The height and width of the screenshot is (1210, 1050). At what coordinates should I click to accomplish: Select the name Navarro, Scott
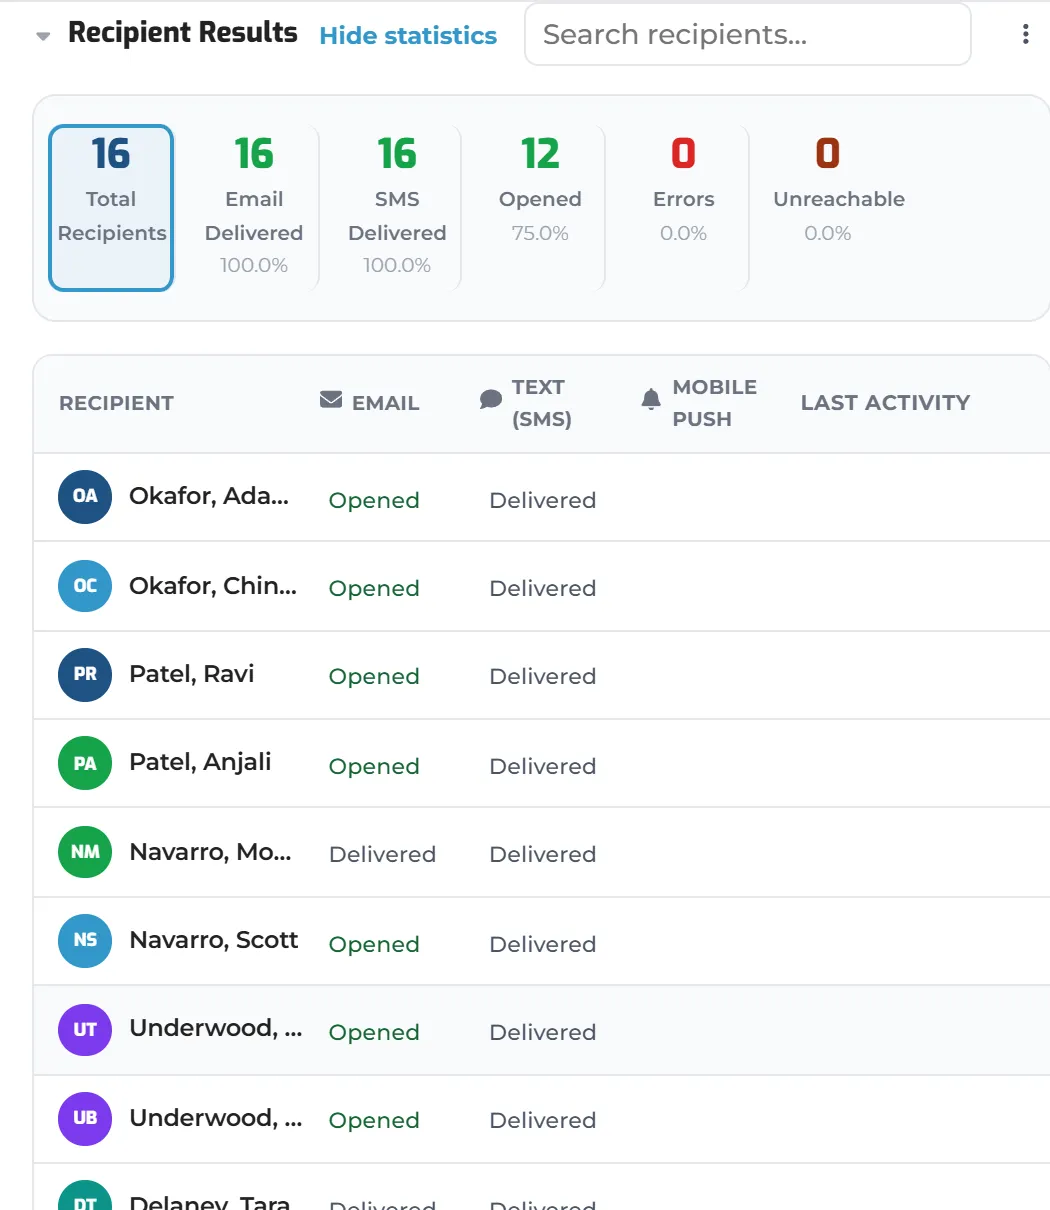pos(214,940)
